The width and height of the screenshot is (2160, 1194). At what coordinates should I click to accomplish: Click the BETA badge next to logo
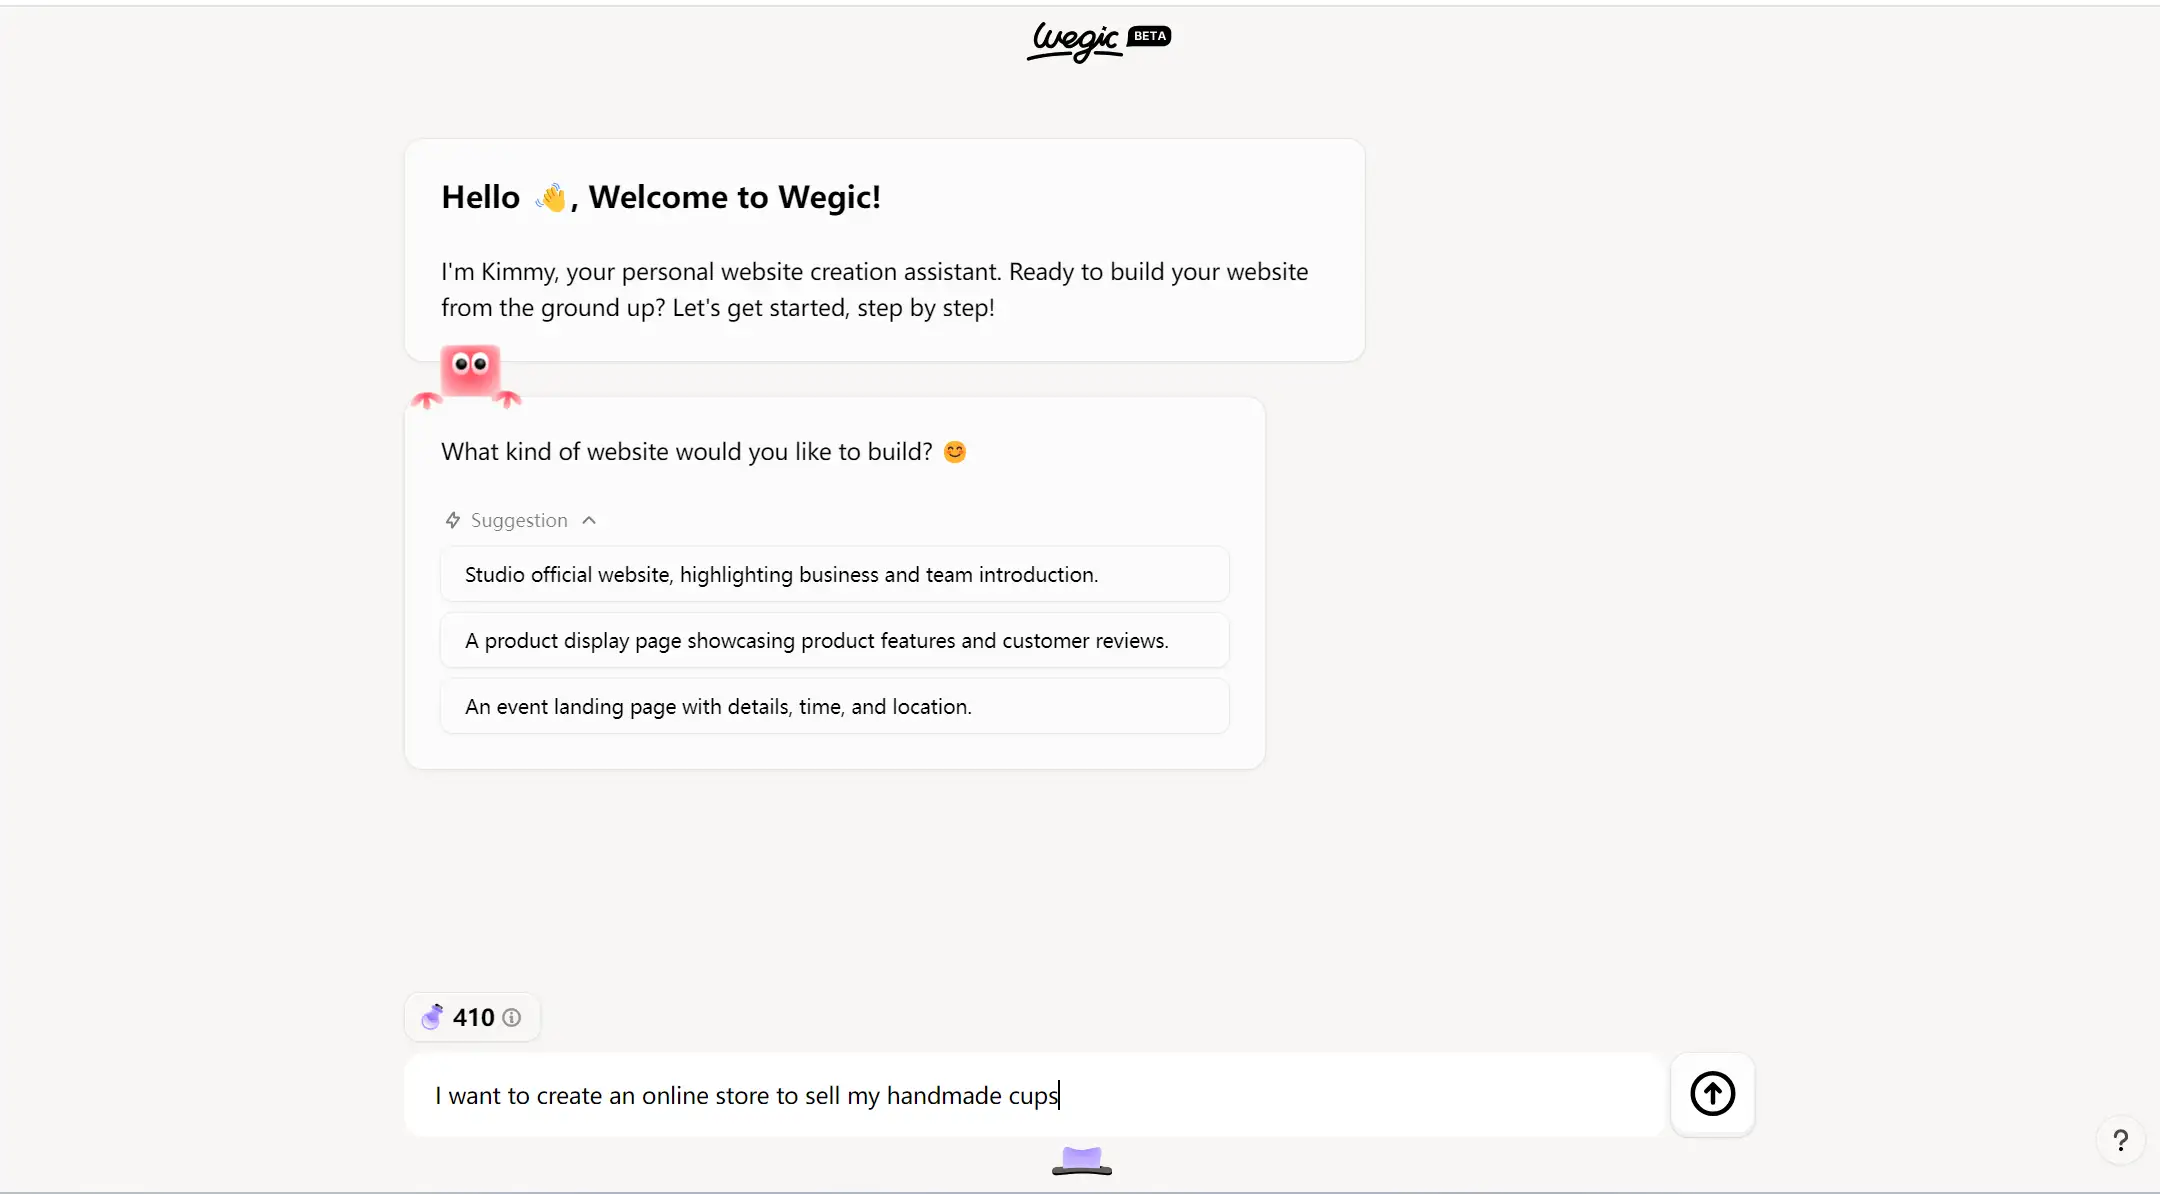(1149, 36)
